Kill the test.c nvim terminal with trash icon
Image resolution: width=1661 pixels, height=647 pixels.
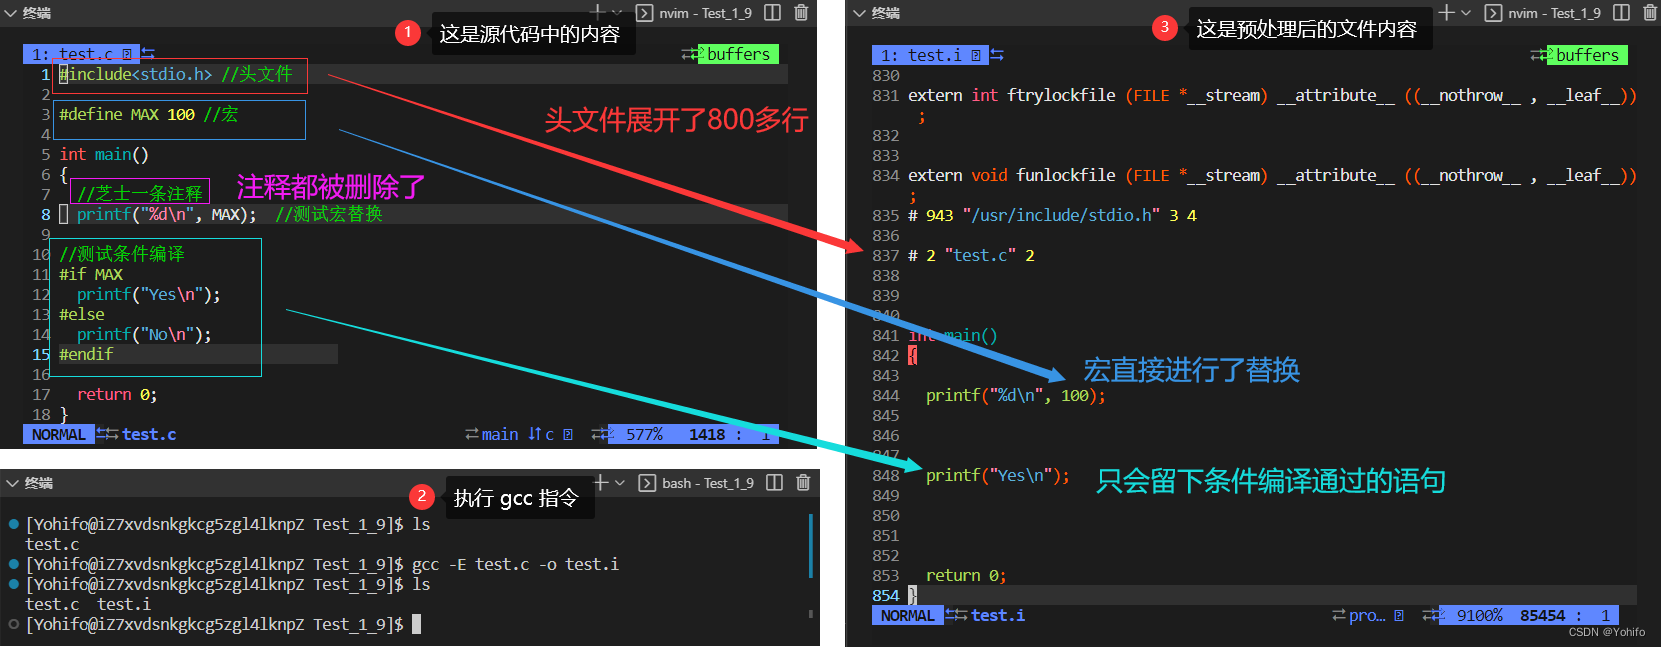[x=801, y=13]
